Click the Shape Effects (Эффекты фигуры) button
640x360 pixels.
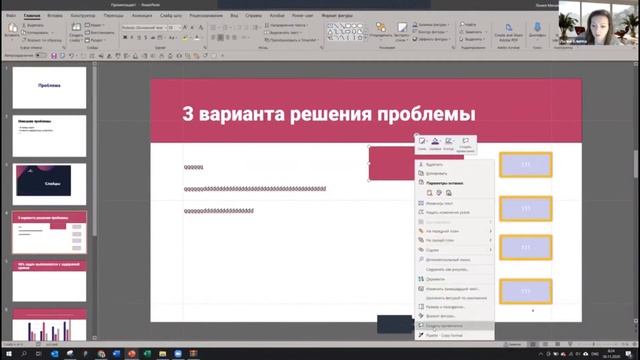431,39
